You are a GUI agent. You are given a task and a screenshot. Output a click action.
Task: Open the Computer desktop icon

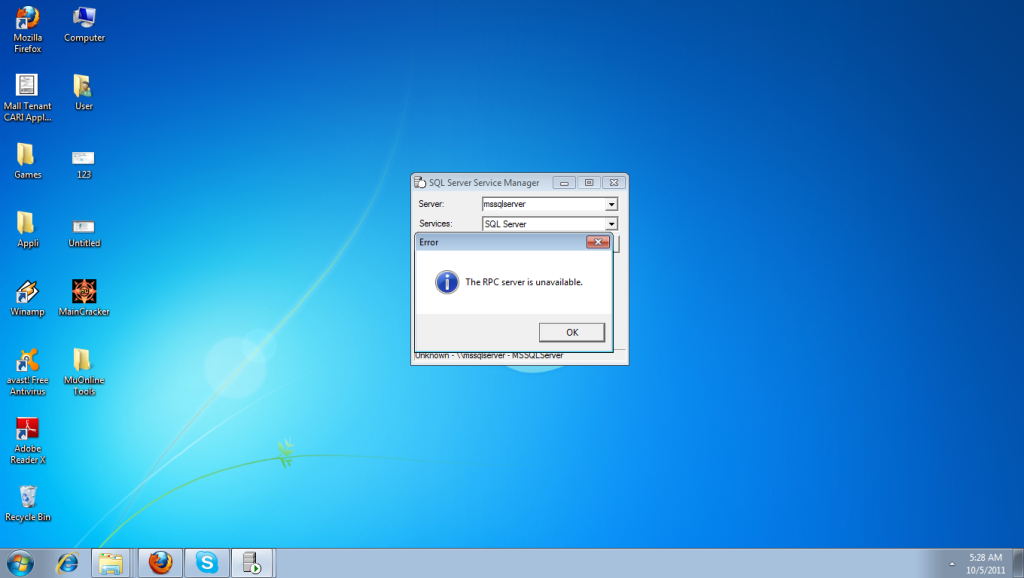(84, 25)
